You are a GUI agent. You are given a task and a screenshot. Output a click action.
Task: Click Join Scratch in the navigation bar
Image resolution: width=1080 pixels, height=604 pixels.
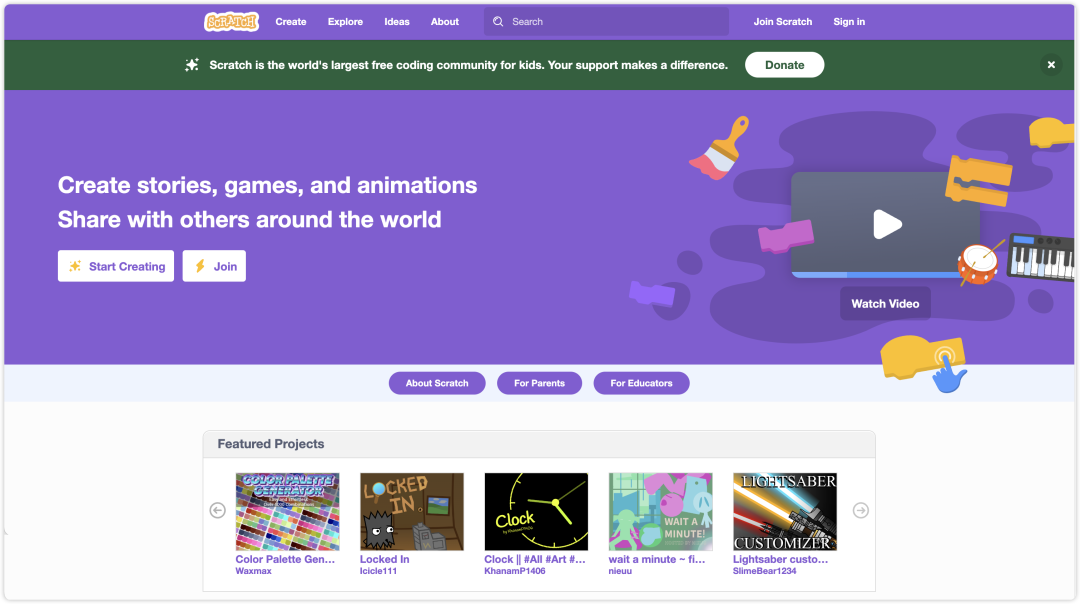pos(782,22)
